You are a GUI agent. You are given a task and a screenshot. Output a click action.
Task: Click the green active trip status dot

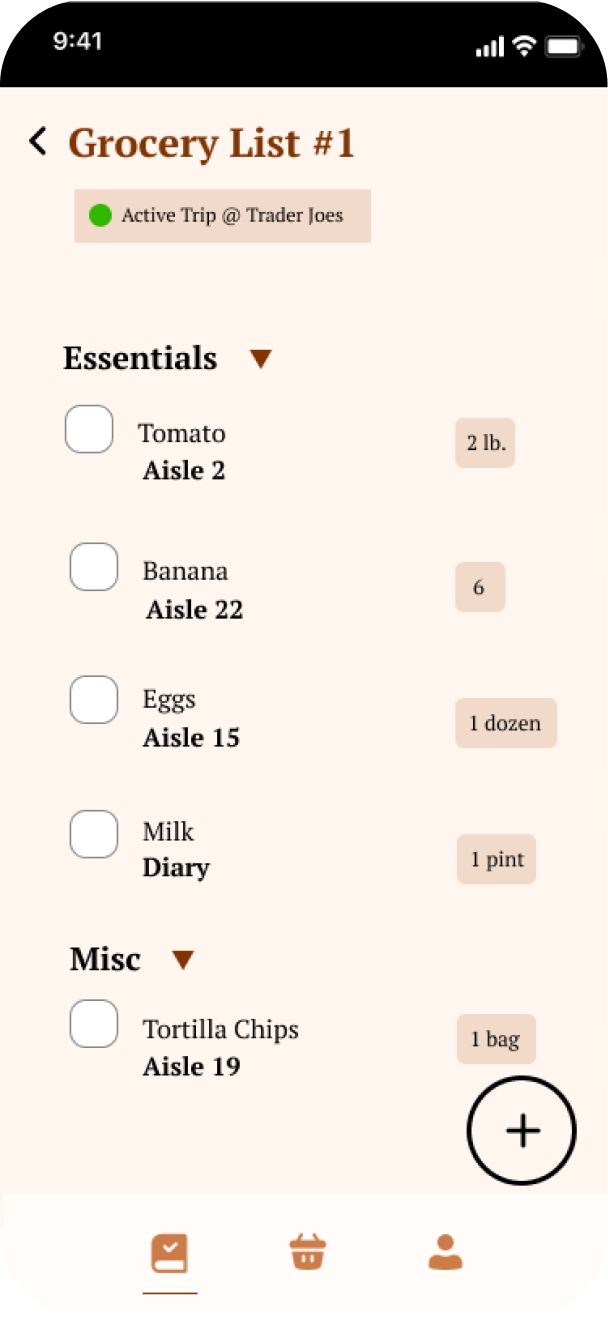pyautogui.click(x=100, y=215)
